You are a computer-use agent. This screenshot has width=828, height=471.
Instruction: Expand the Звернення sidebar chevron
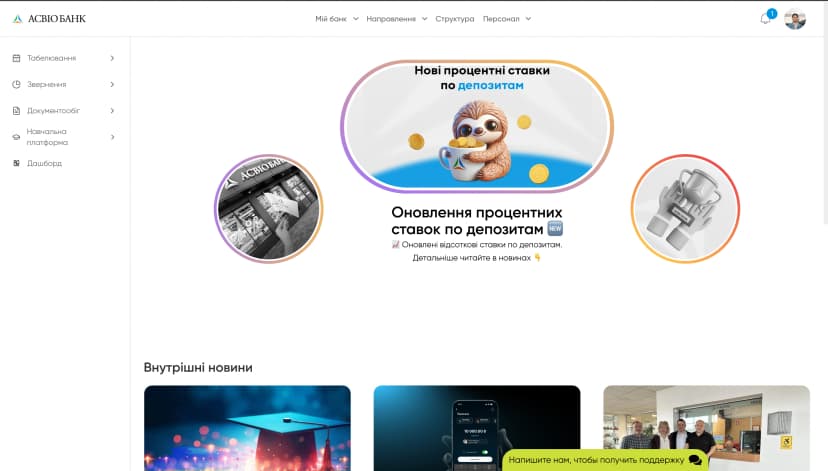(x=112, y=84)
